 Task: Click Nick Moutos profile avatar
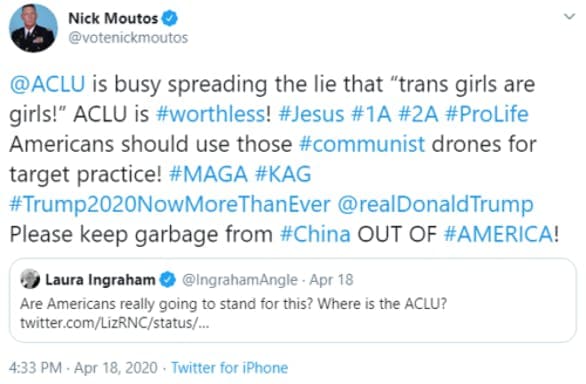click(33, 28)
